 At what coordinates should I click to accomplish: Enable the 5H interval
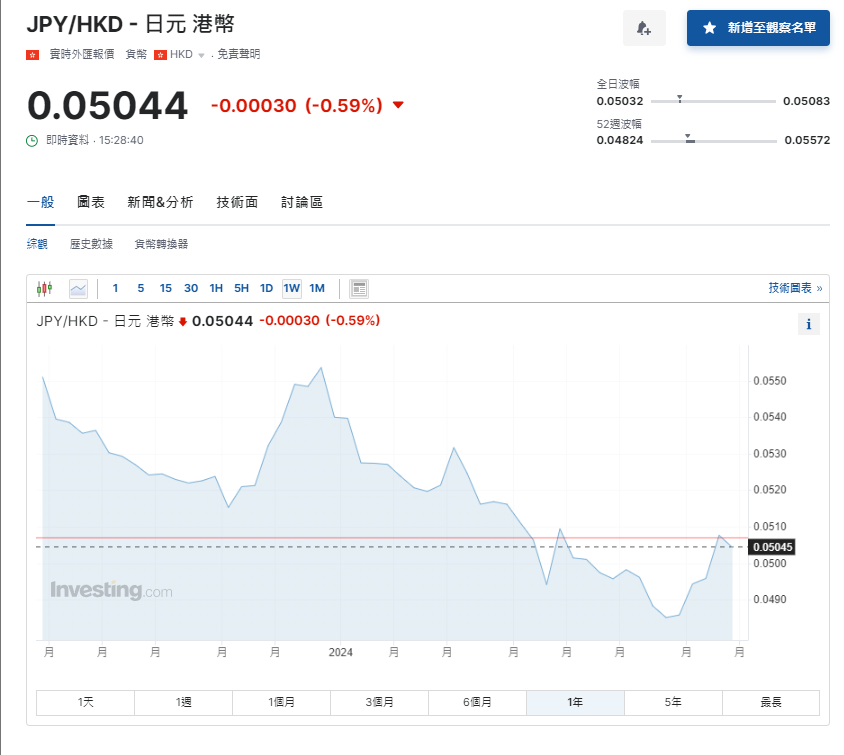coord(241,288)
